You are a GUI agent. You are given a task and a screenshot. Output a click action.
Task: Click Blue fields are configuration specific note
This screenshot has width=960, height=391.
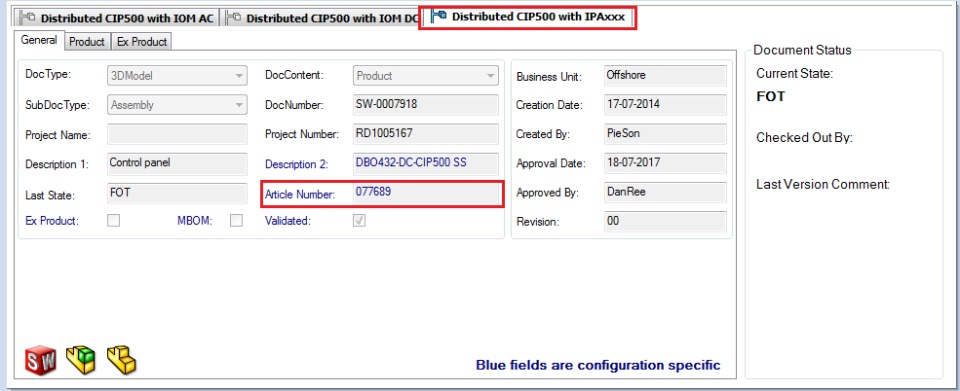[x=598, y=365]
